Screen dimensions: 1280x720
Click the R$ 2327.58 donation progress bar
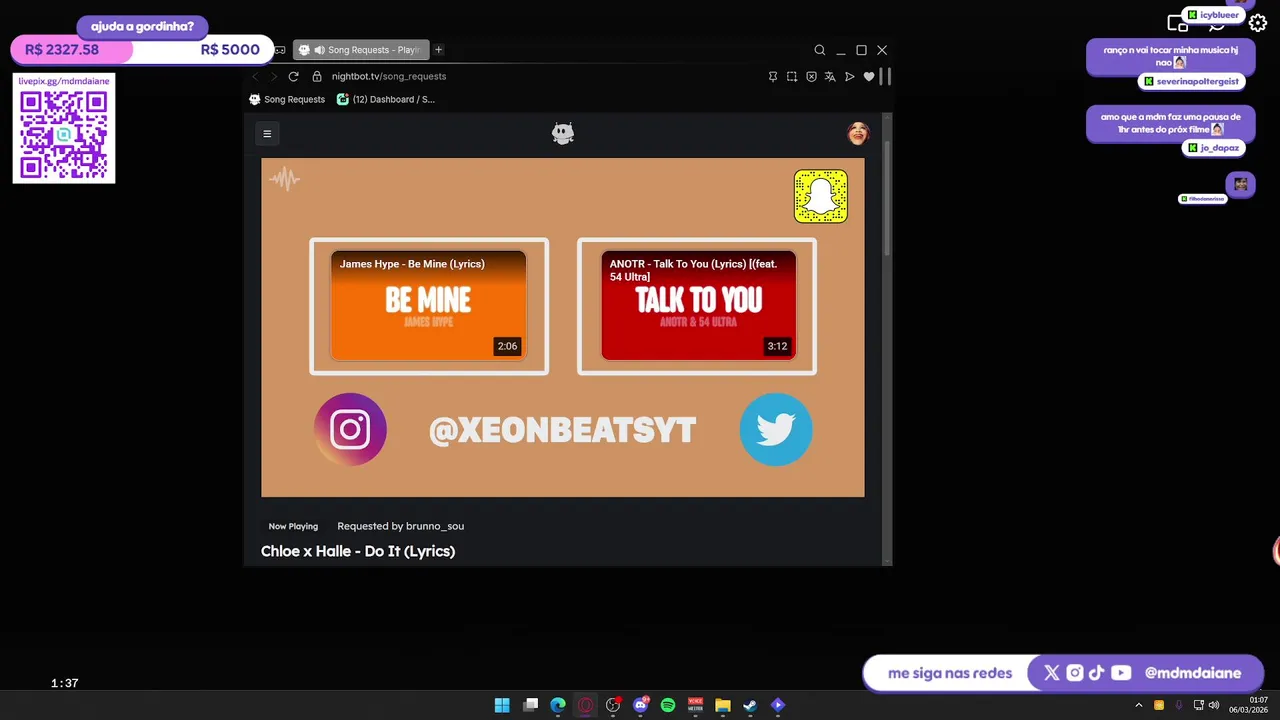pyautogui.click(x=71, y=50)
